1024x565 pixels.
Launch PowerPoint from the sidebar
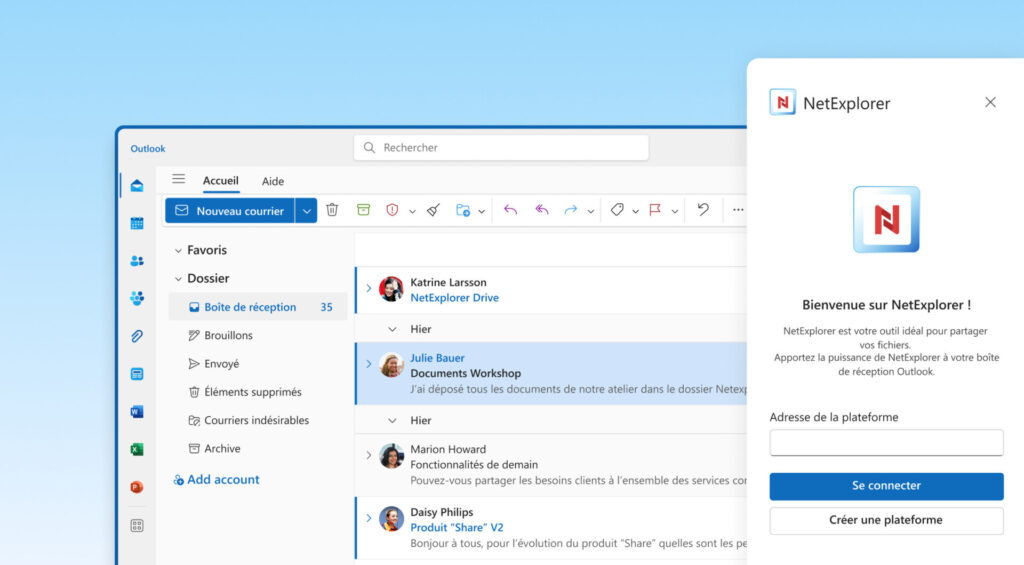tap(136, 487)
